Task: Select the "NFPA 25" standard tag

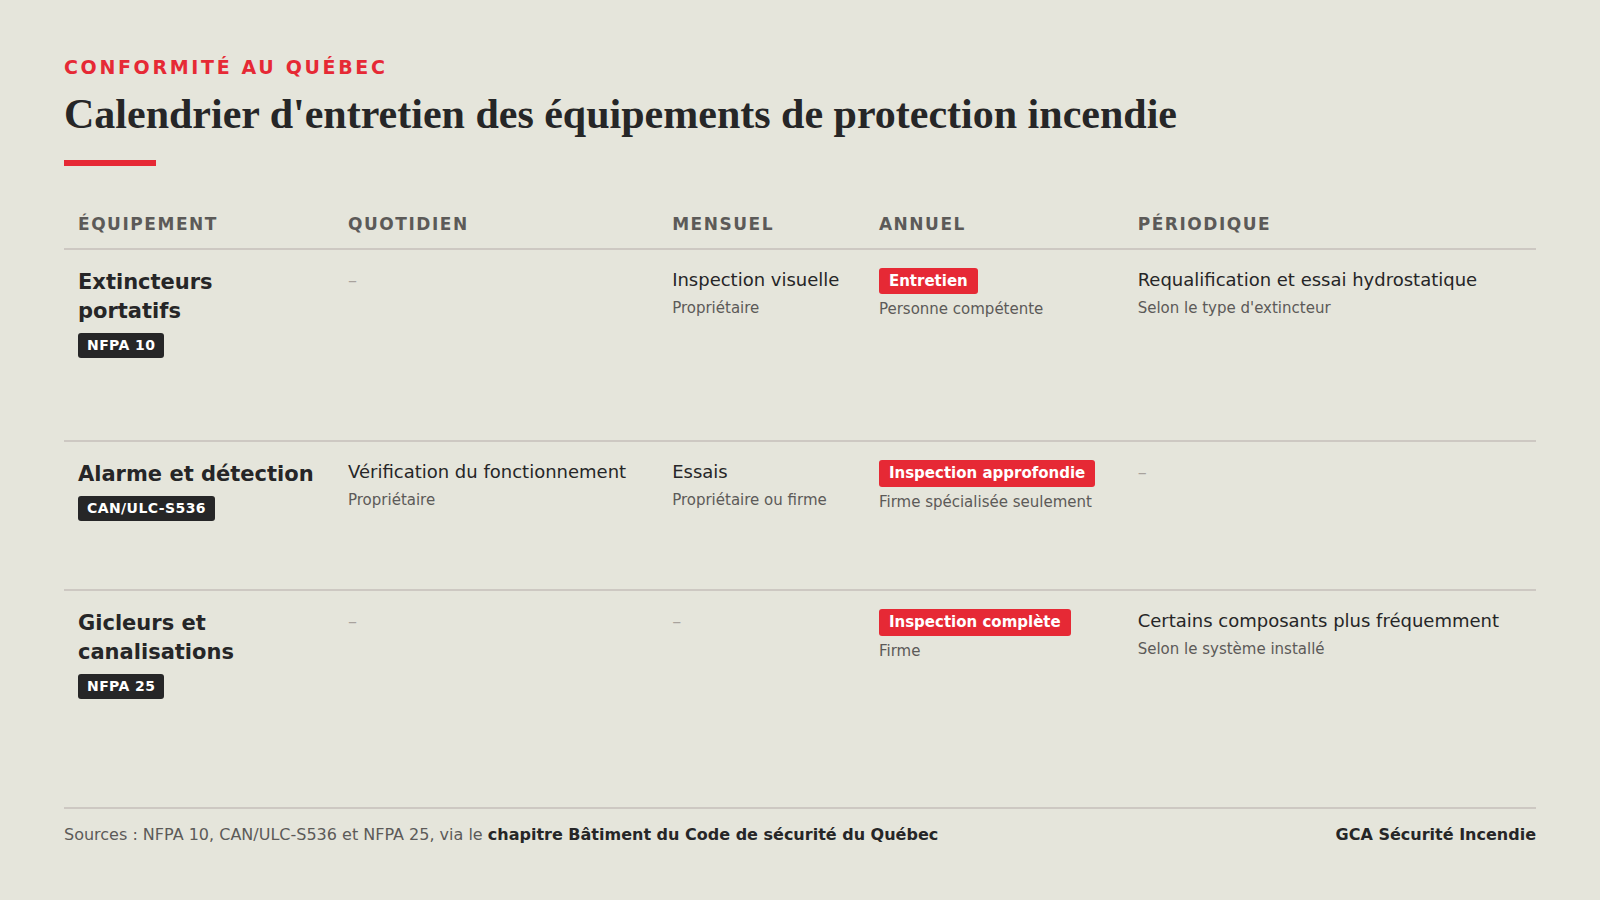Action: coord(121,686)
